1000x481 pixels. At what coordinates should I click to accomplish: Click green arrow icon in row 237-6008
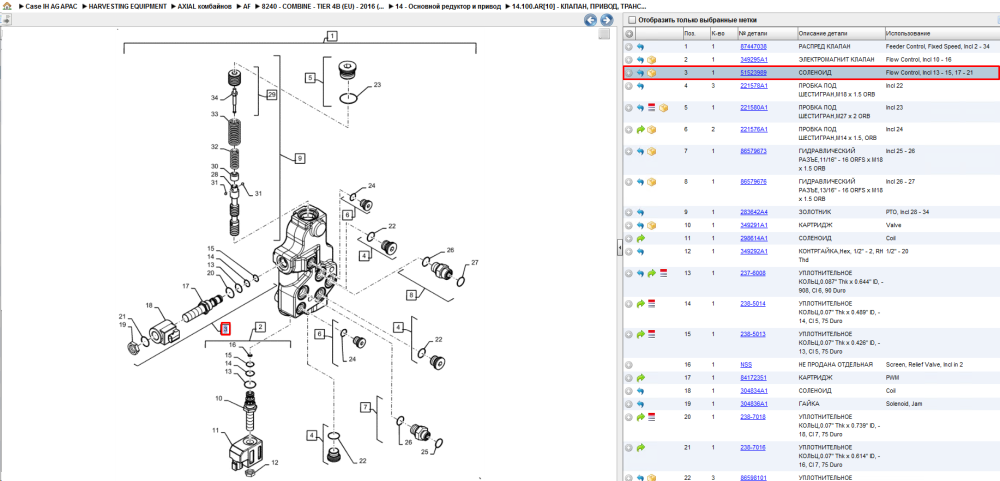click(652, 273)
